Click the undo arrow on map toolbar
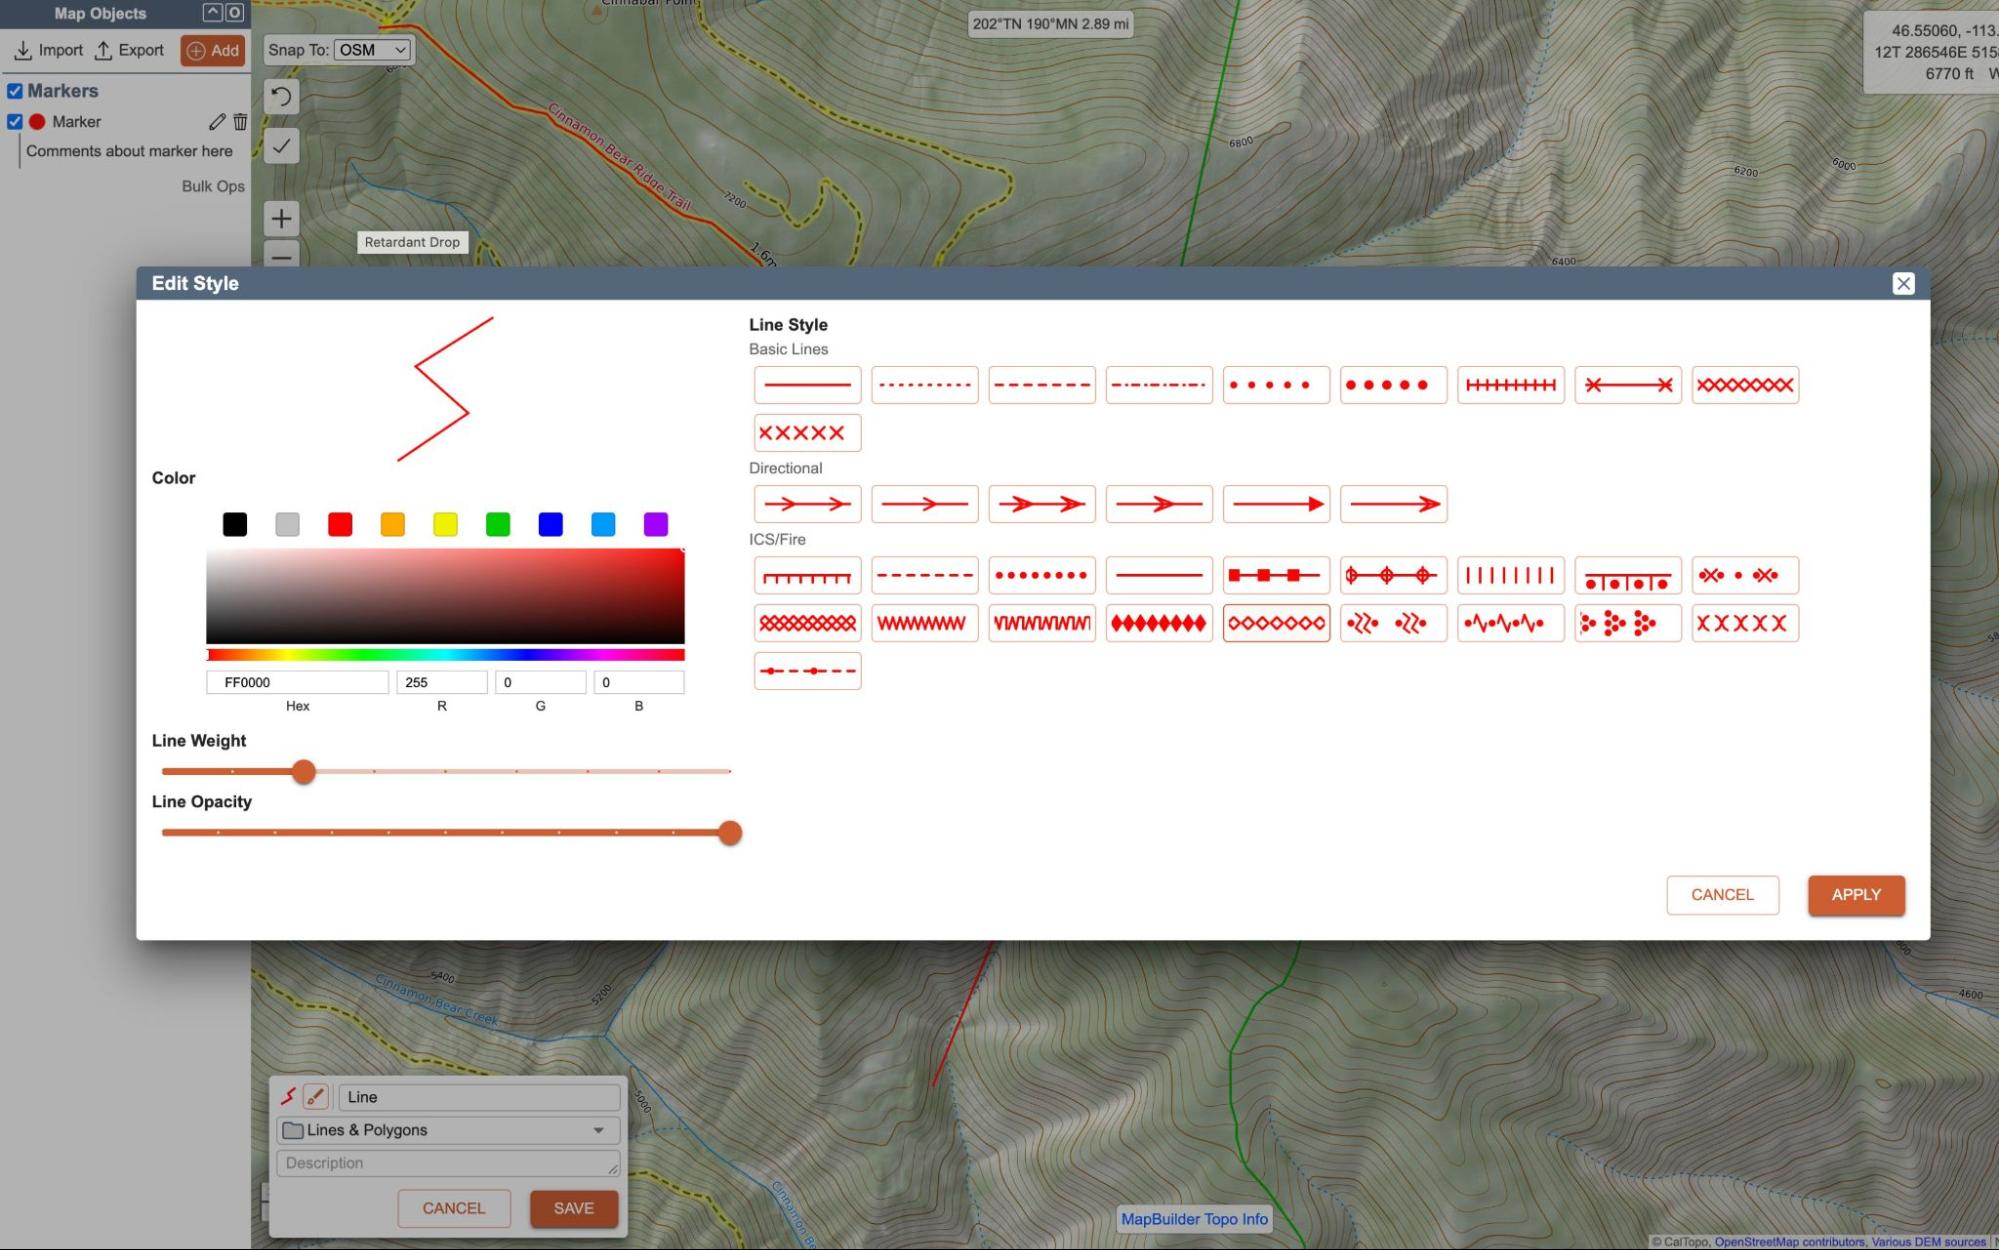This screenshot has width=1999, height=1250. coord(282,97)
